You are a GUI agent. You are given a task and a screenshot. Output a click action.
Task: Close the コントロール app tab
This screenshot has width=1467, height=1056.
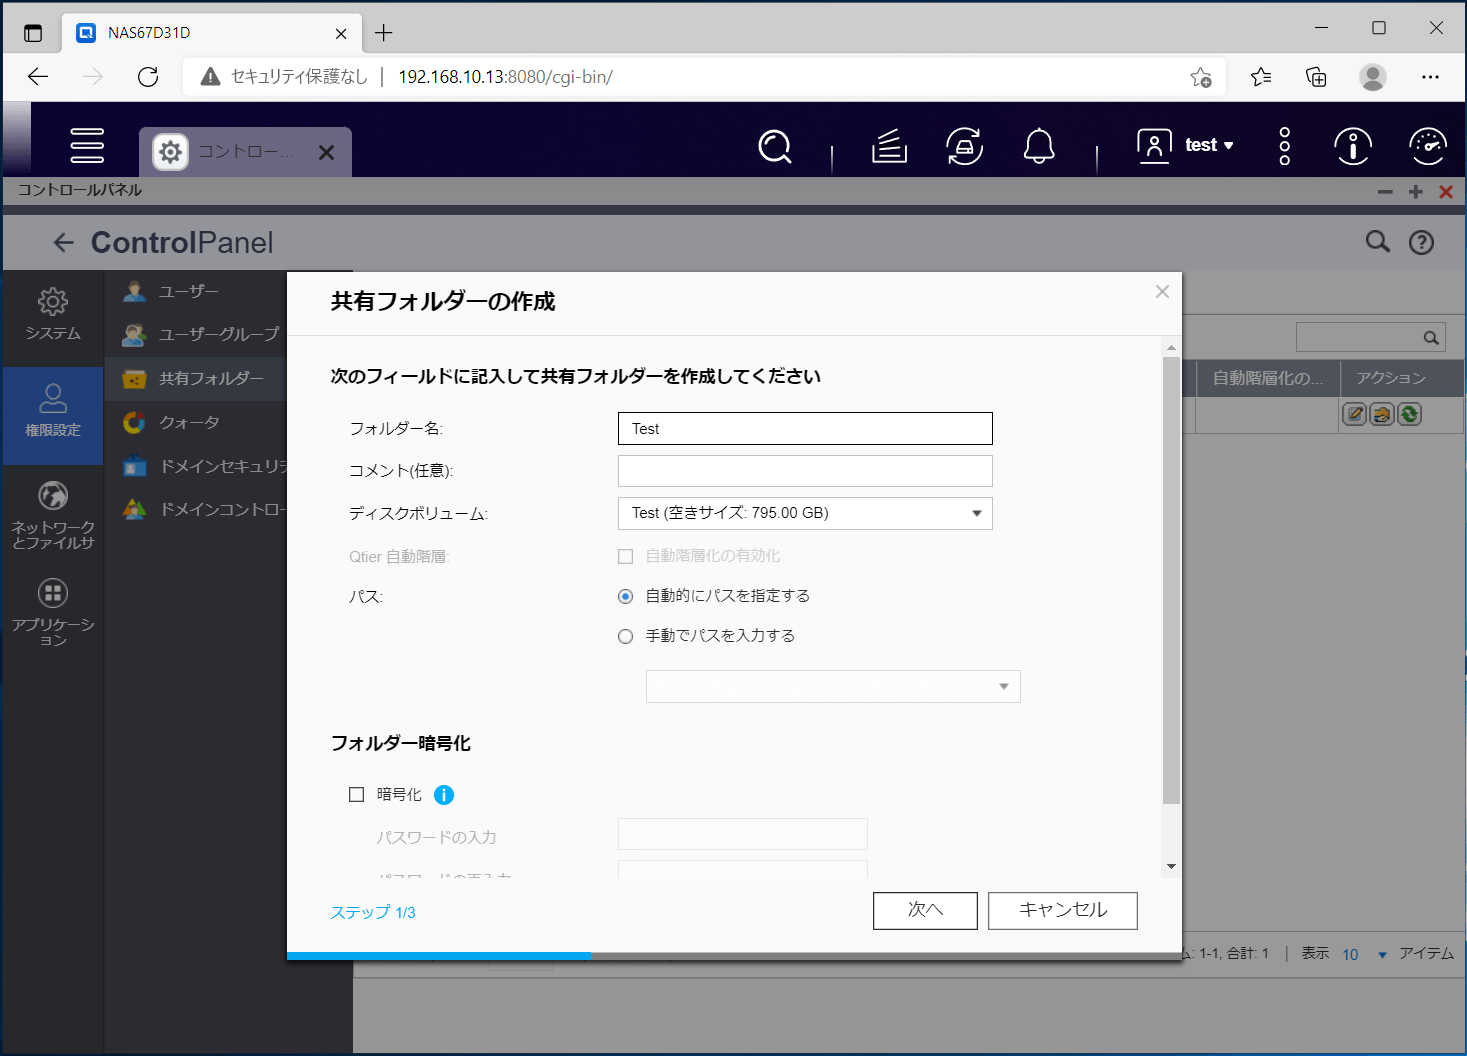(x=326, y=152)
